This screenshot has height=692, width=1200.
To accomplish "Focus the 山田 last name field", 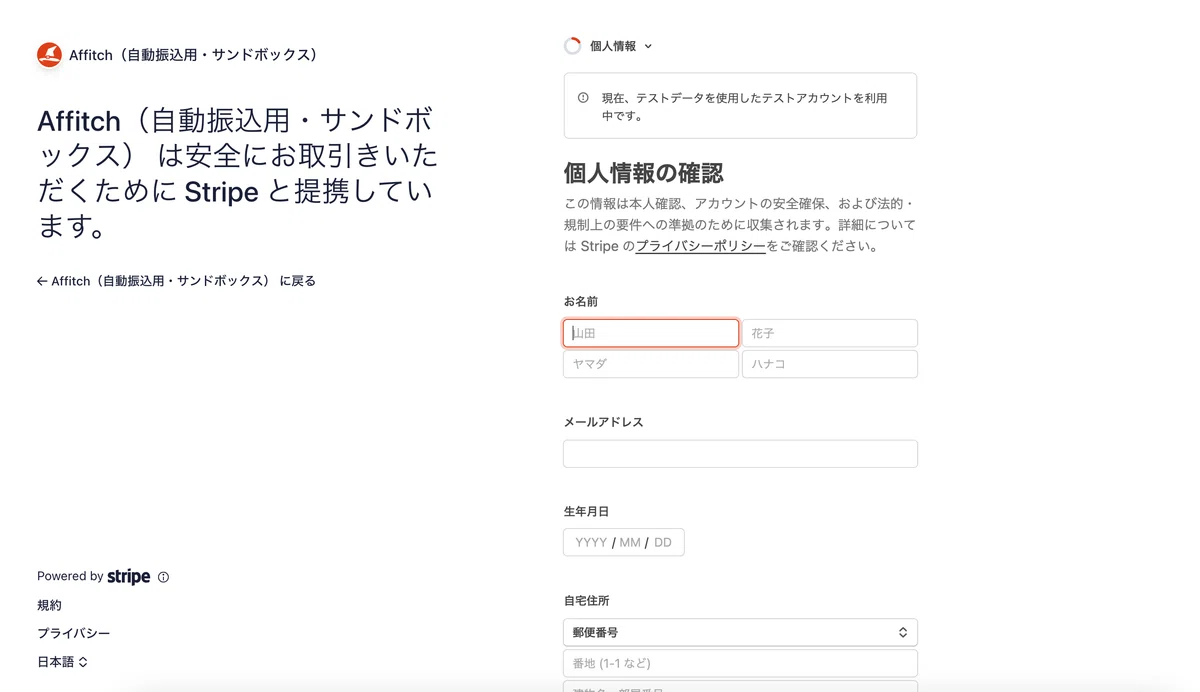I will point(651,333).
